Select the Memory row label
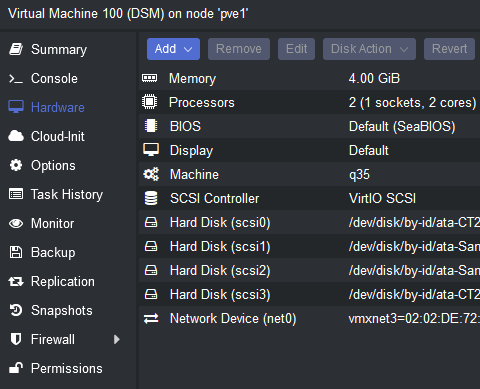The width and height of the screenshot is (480, 389). [x=193, y=79]
